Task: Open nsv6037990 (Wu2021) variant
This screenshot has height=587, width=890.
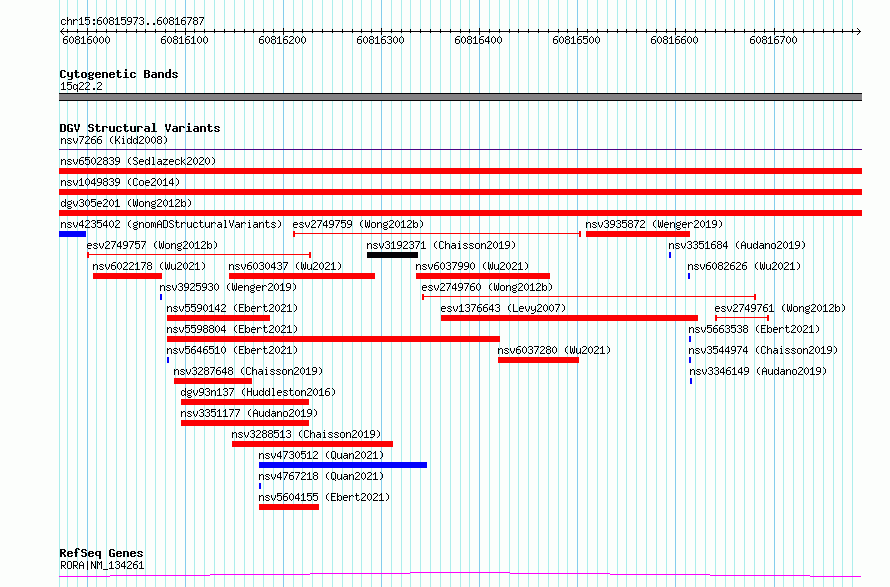Action: coord(472,266)
